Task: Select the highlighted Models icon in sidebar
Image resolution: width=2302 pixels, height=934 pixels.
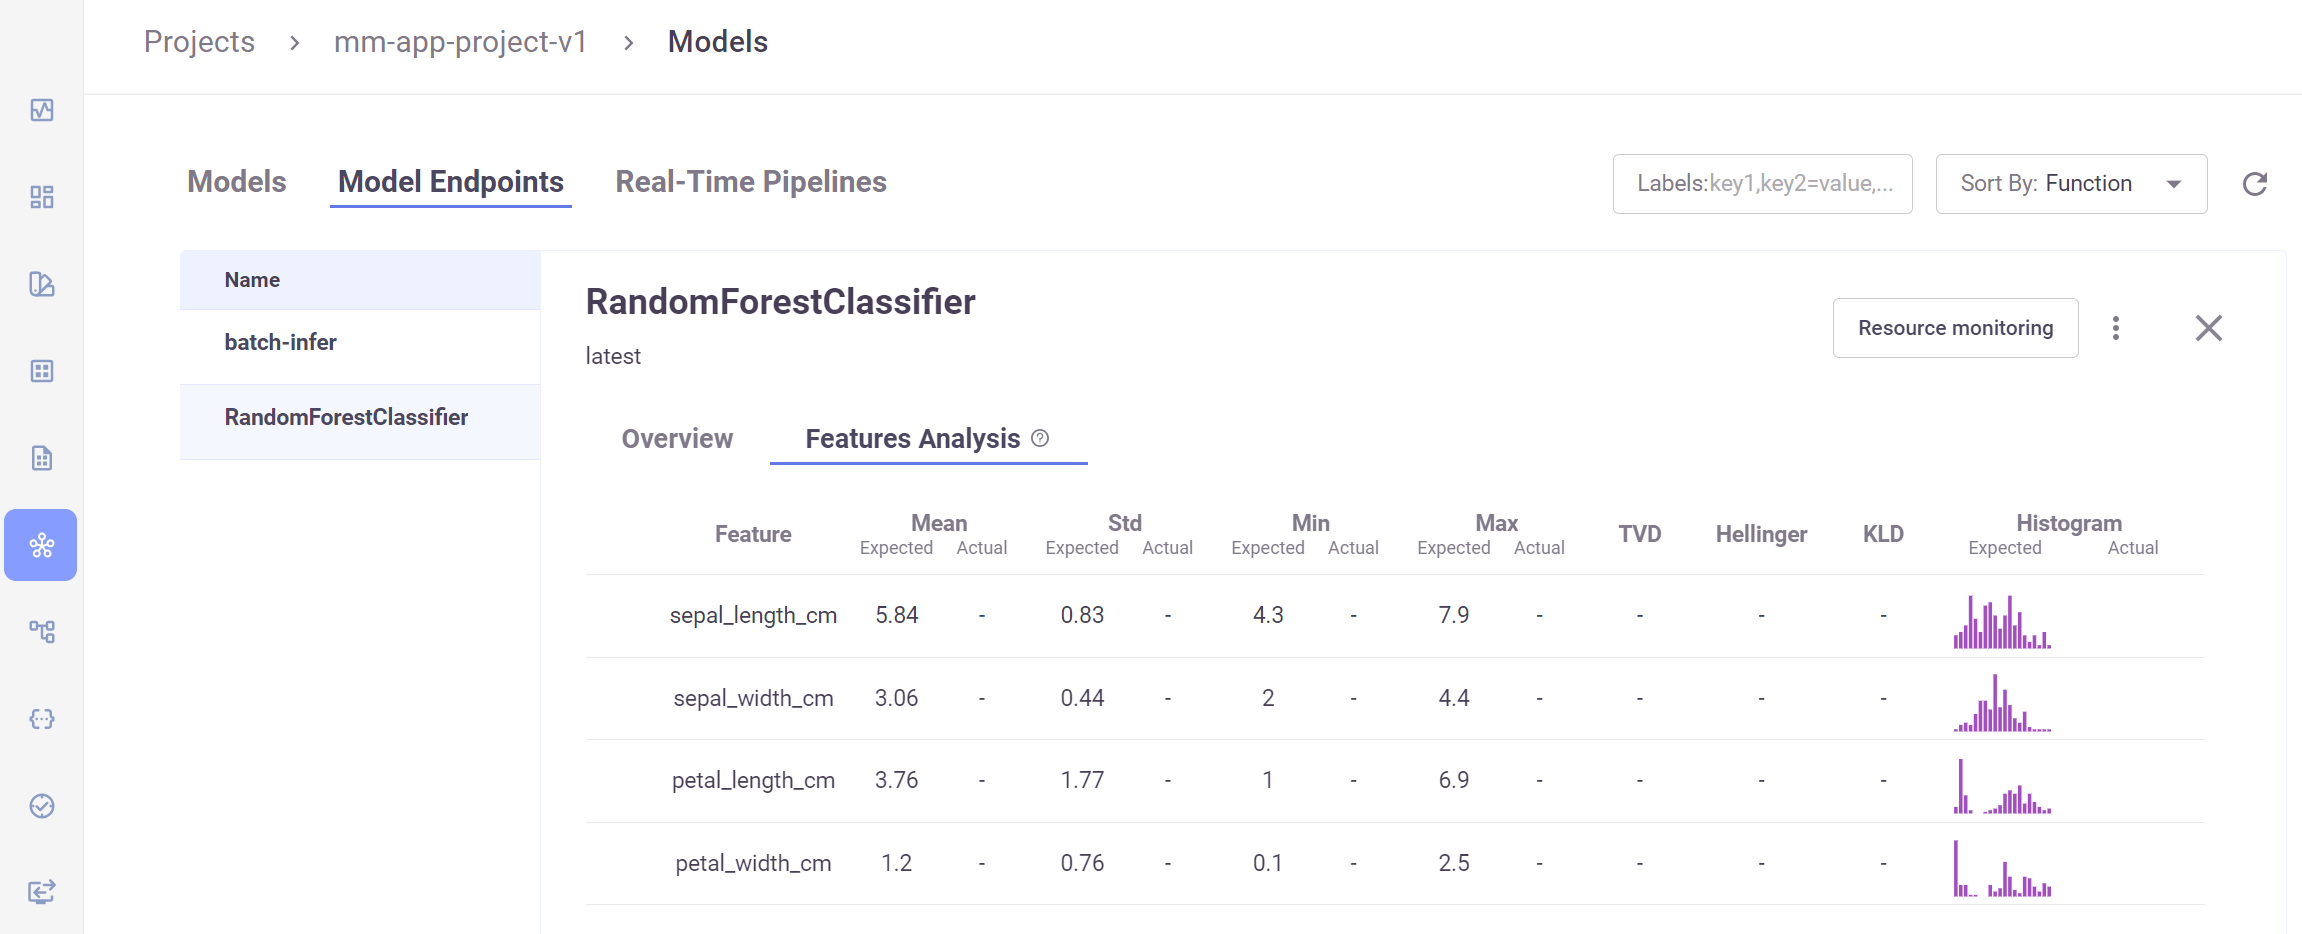Action: point(41,545)
